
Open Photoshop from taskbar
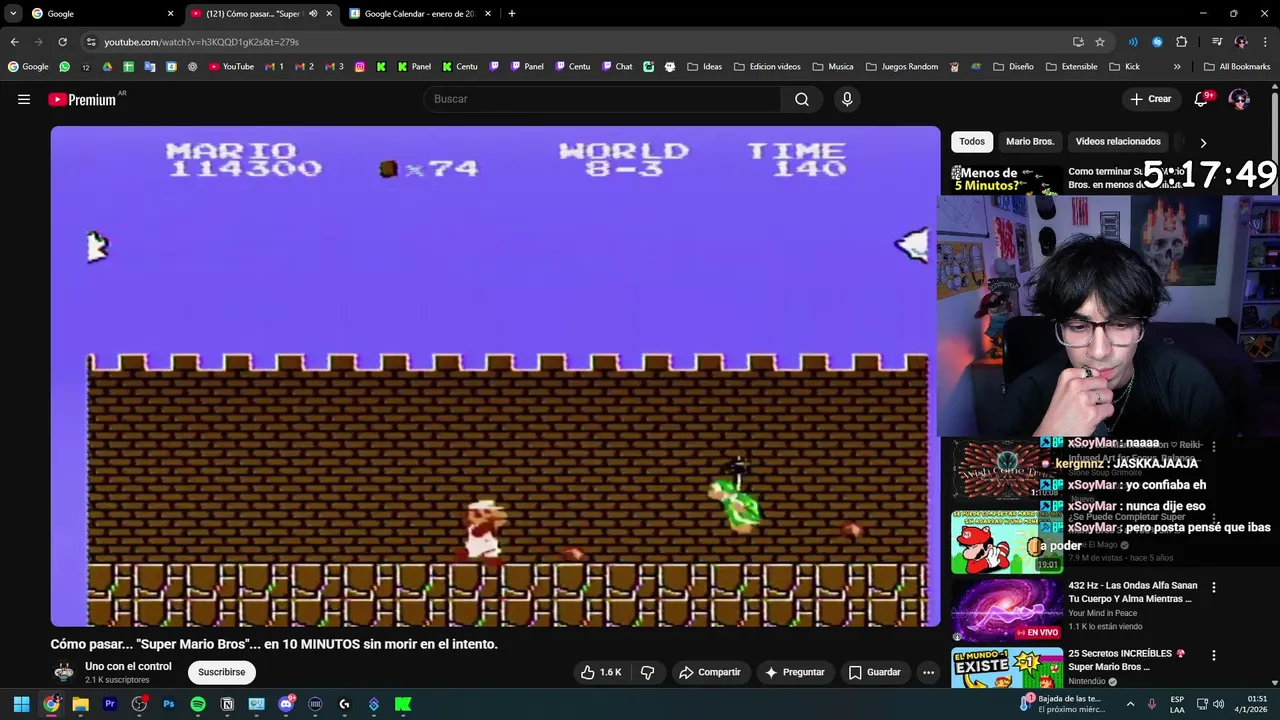[x=168, y=704]
